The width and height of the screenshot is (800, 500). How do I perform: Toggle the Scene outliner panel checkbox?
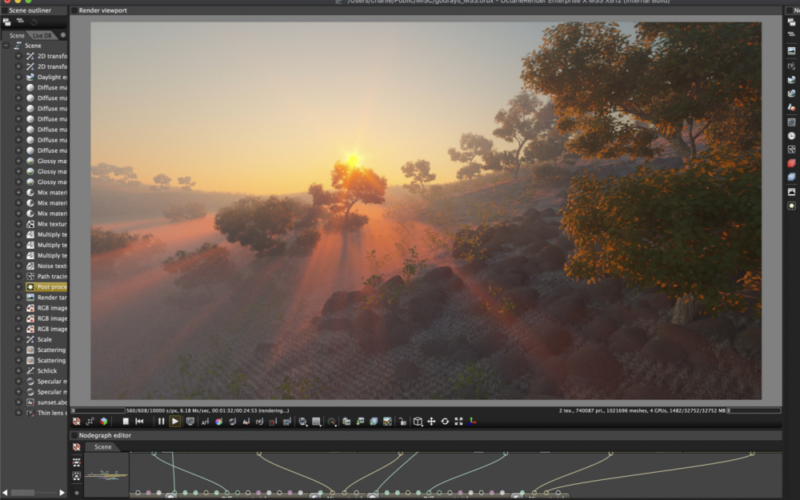pos(4,10)
